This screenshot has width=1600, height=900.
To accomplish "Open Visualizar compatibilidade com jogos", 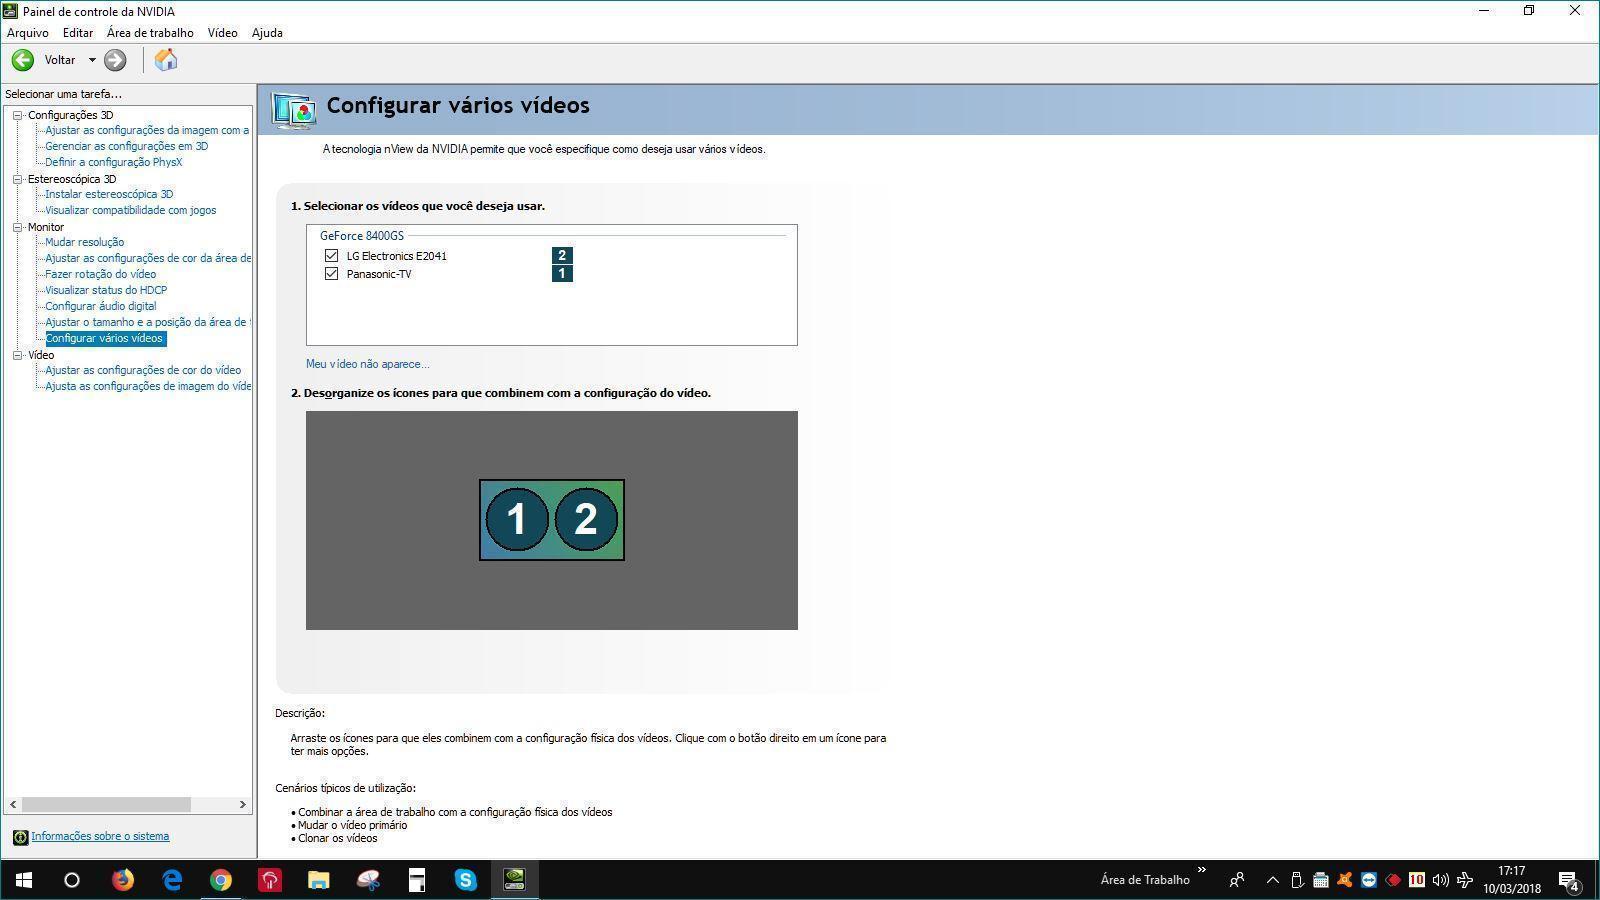I will pos(130,210).
